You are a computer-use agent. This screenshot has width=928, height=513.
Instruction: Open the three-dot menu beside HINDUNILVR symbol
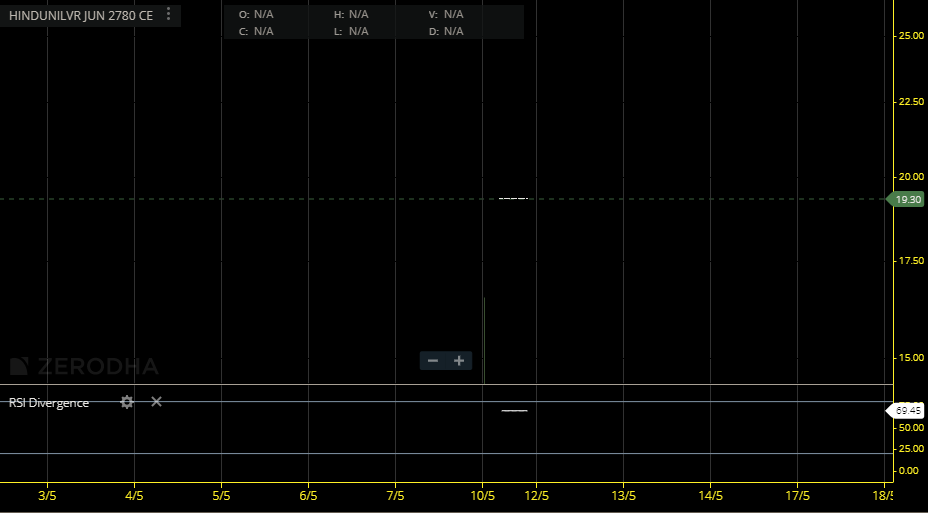point(169,14)
